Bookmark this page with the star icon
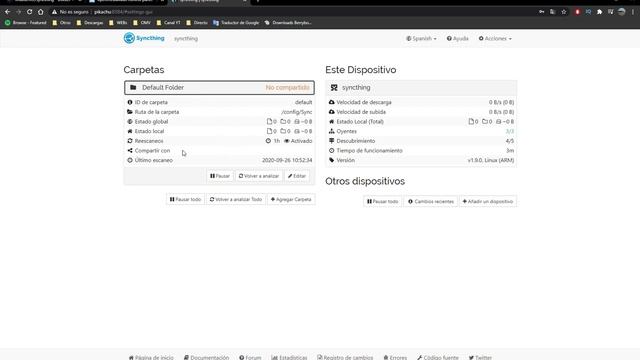This screenshot has height=360, width=640. click(564, 12)
